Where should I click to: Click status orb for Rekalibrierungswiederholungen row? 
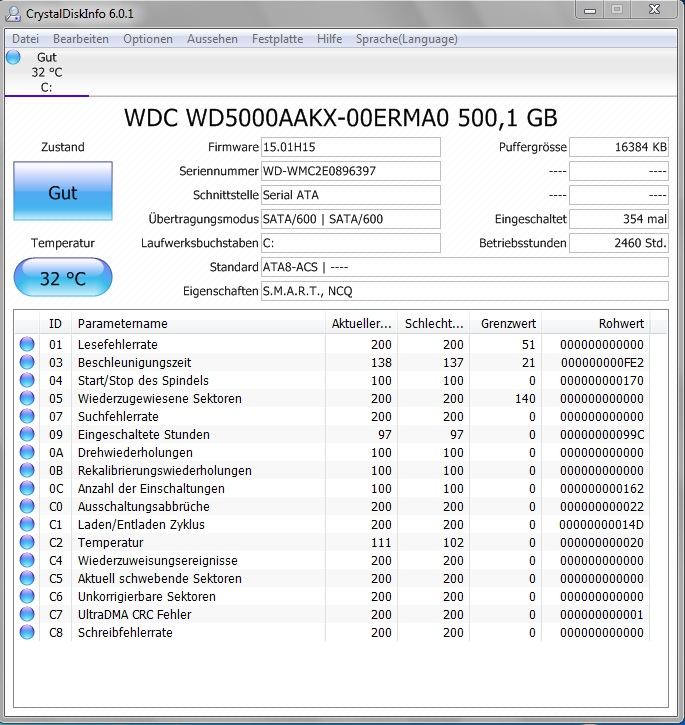click(27, 470)
